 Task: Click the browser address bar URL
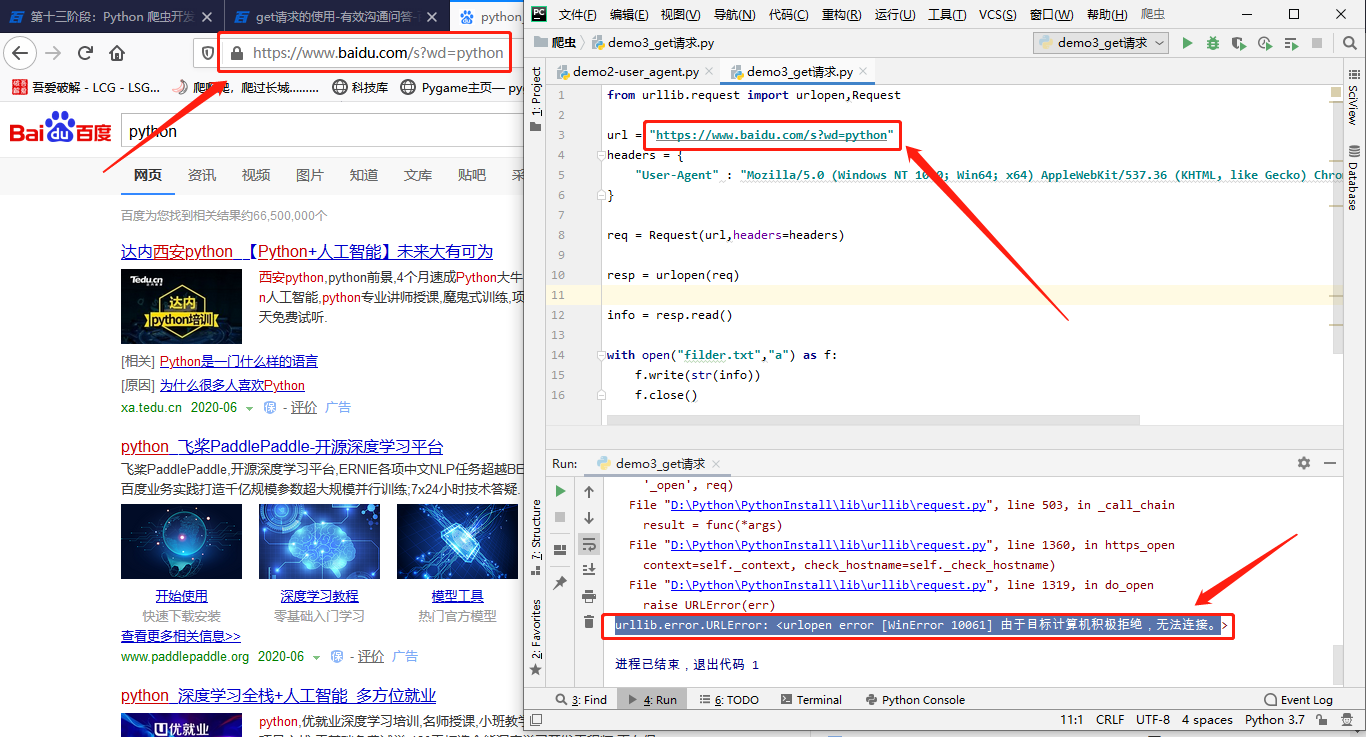[x=378, y=53]
